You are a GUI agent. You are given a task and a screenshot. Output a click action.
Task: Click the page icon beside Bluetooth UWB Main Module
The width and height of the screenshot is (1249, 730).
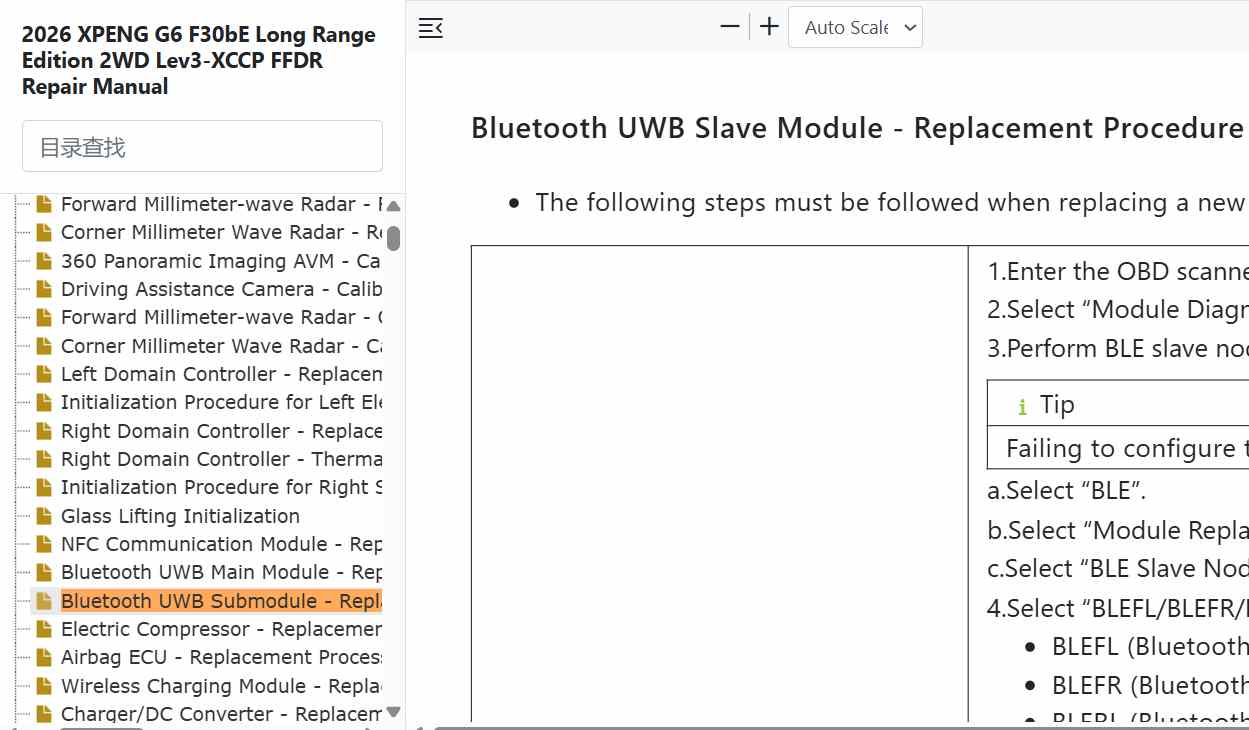[43, 572]
